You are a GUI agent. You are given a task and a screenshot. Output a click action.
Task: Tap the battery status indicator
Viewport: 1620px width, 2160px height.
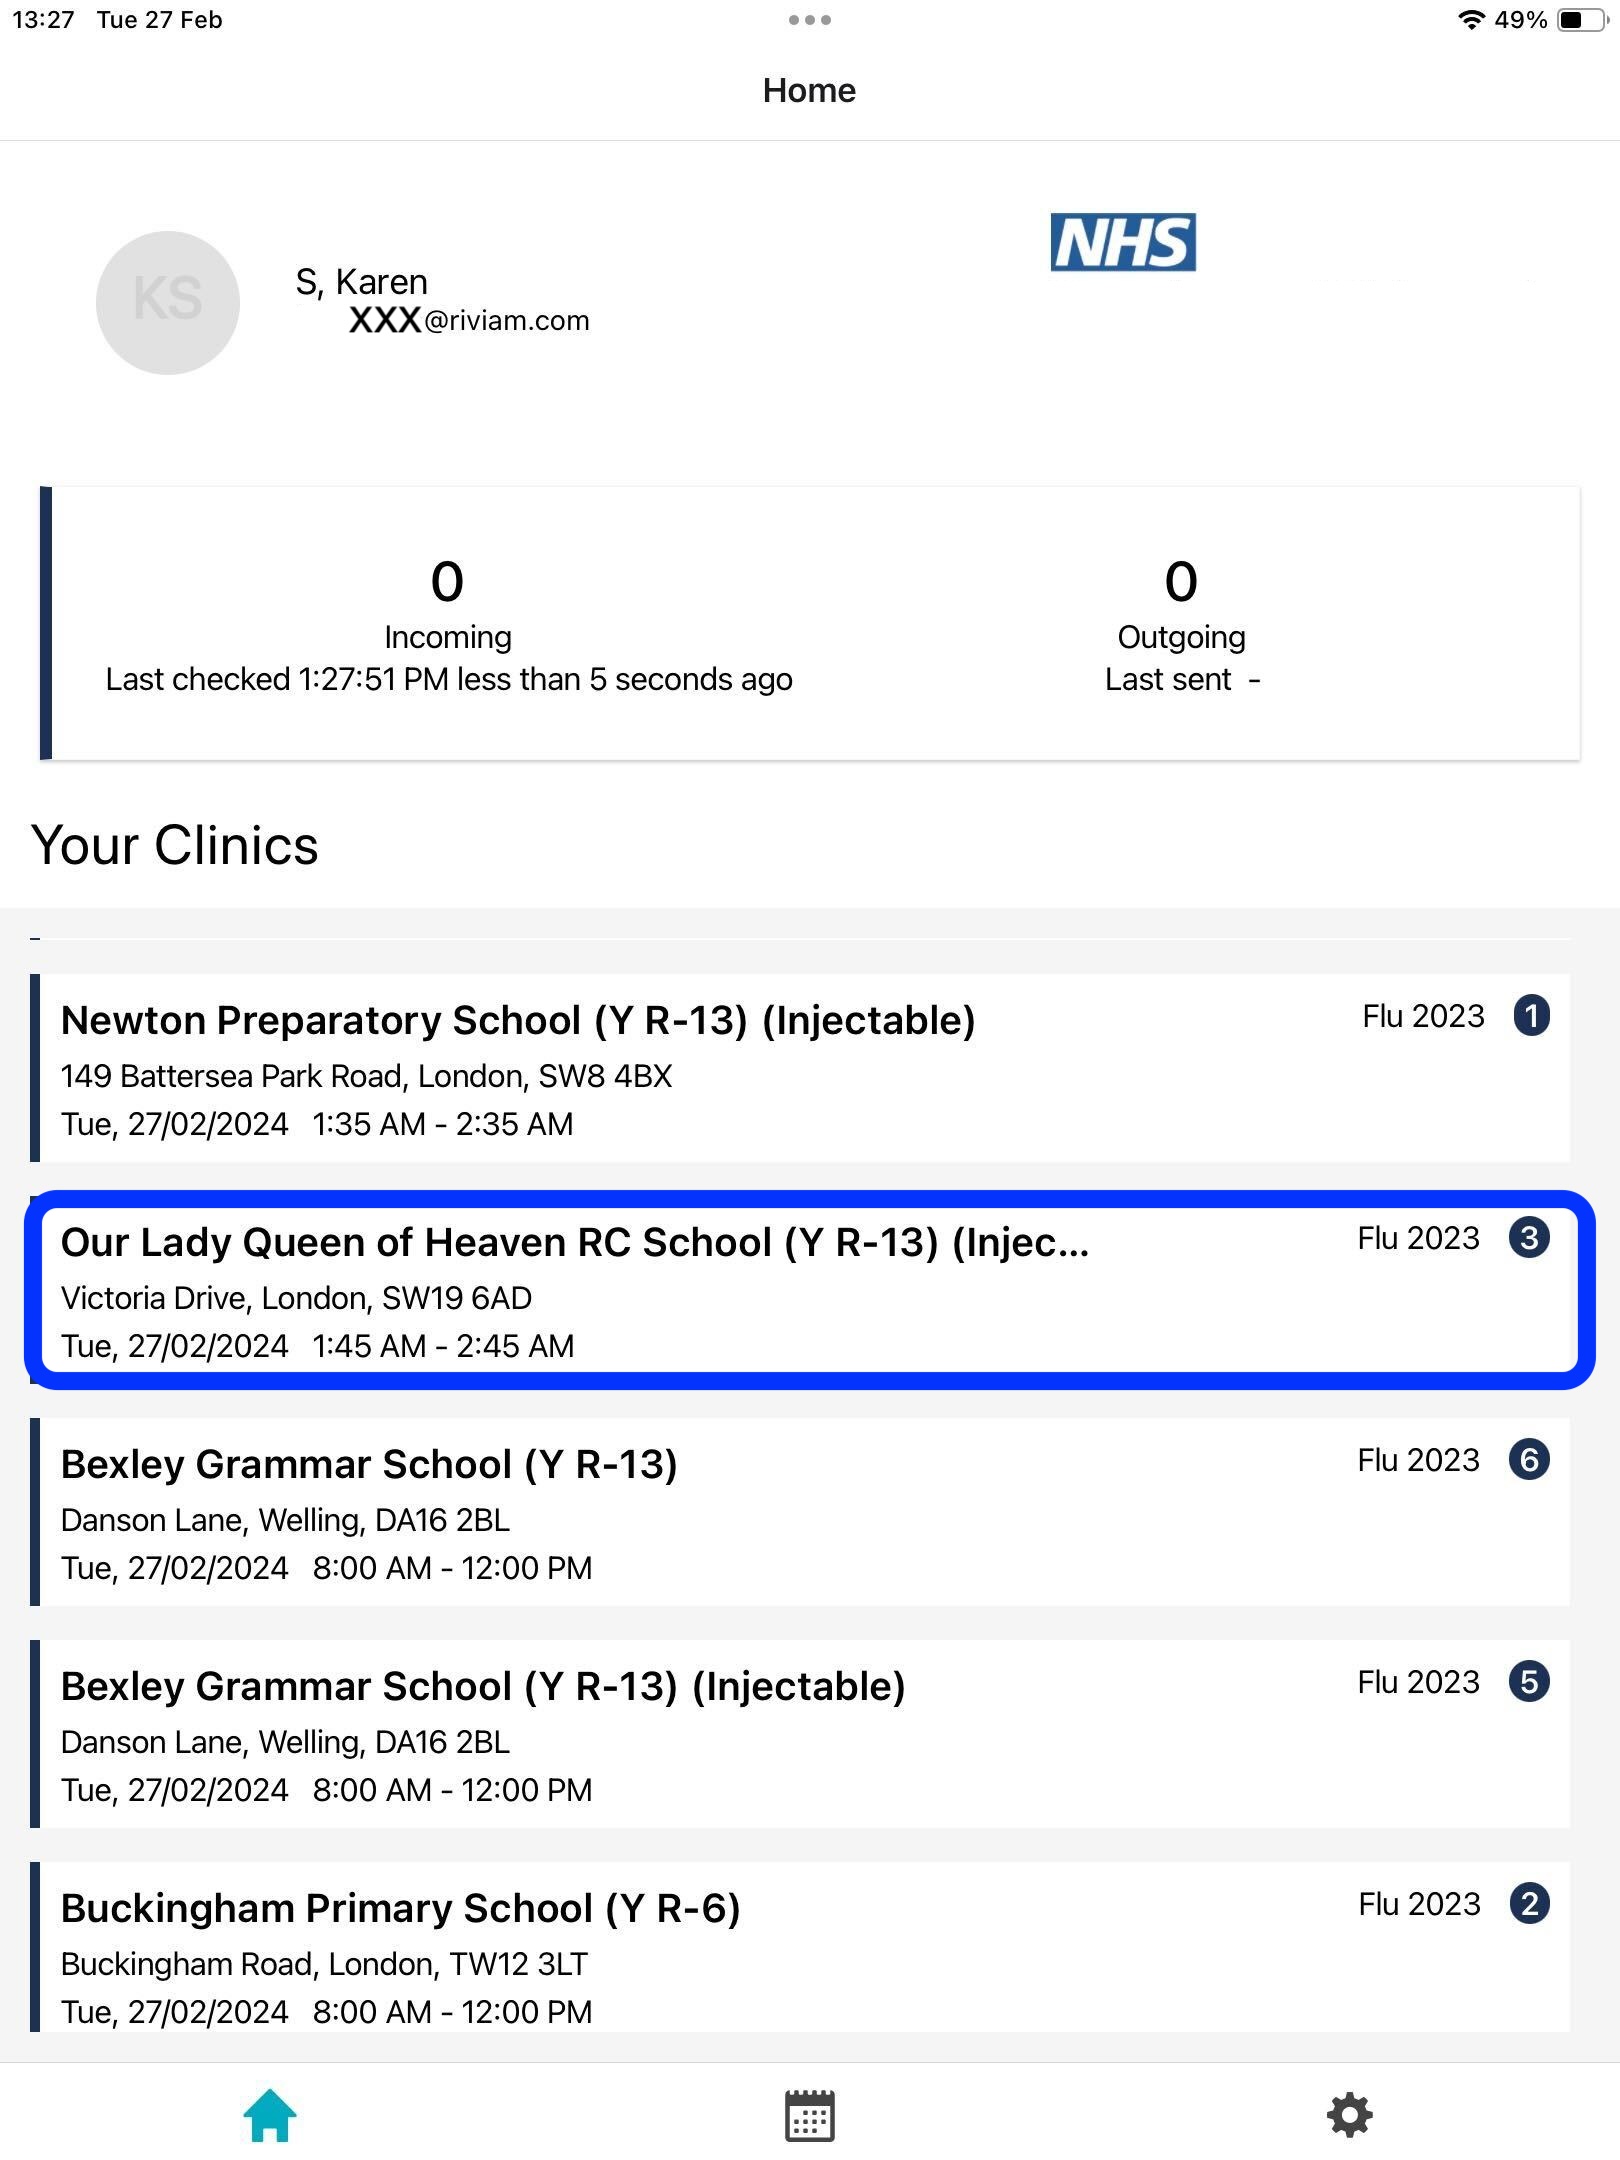click(1579, 20)
